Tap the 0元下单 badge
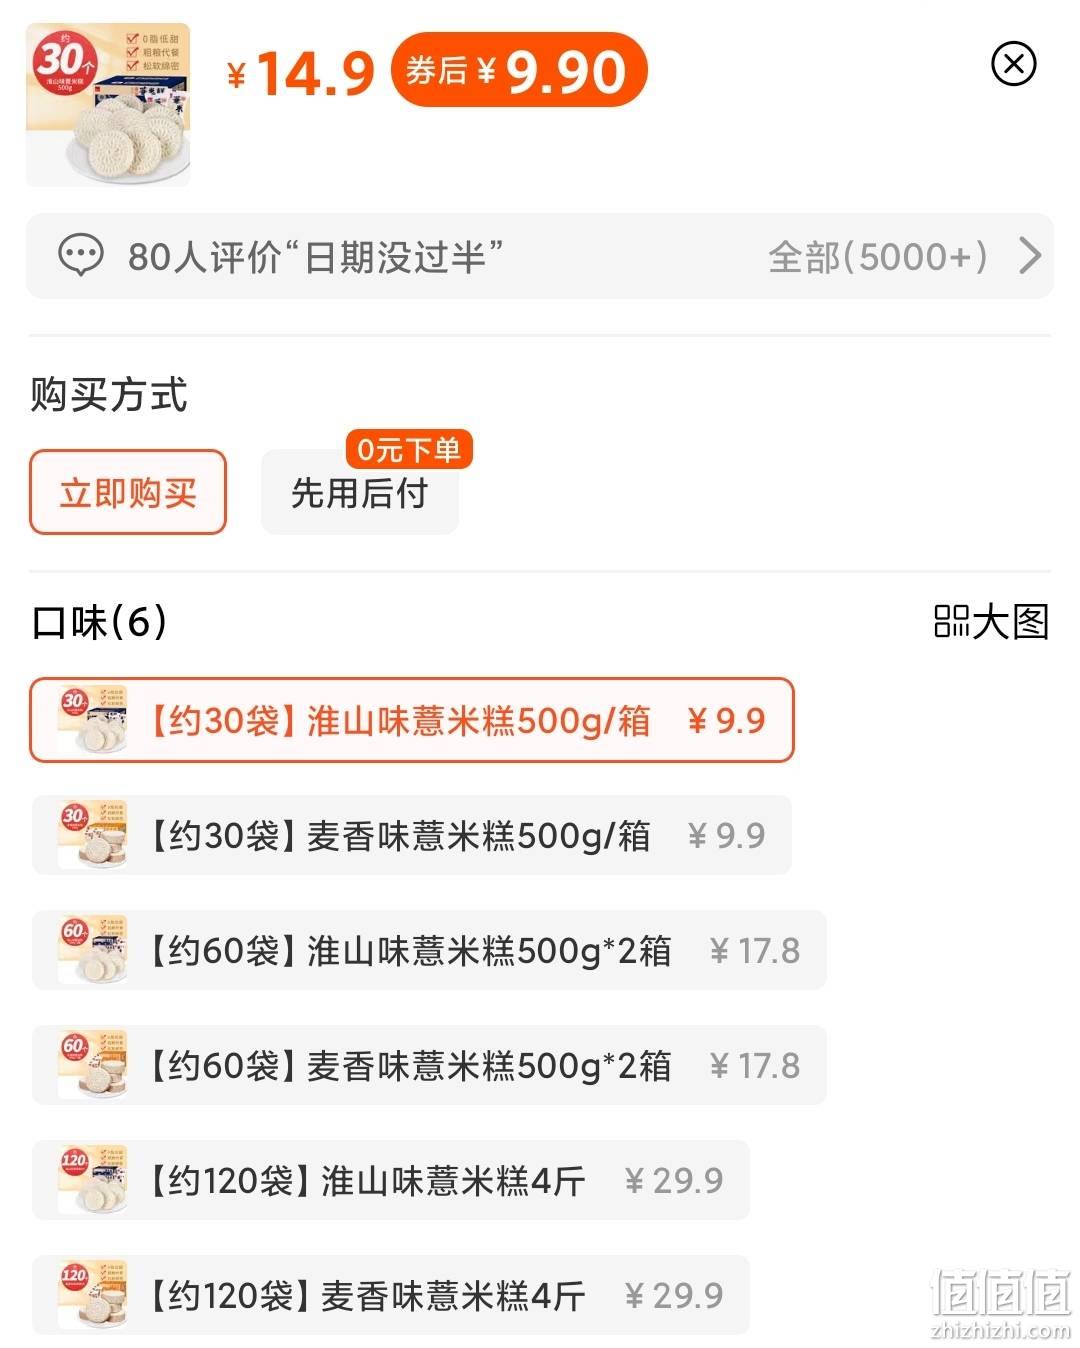The width and height of the screenshot is (1080, 1348). (409, 450)
